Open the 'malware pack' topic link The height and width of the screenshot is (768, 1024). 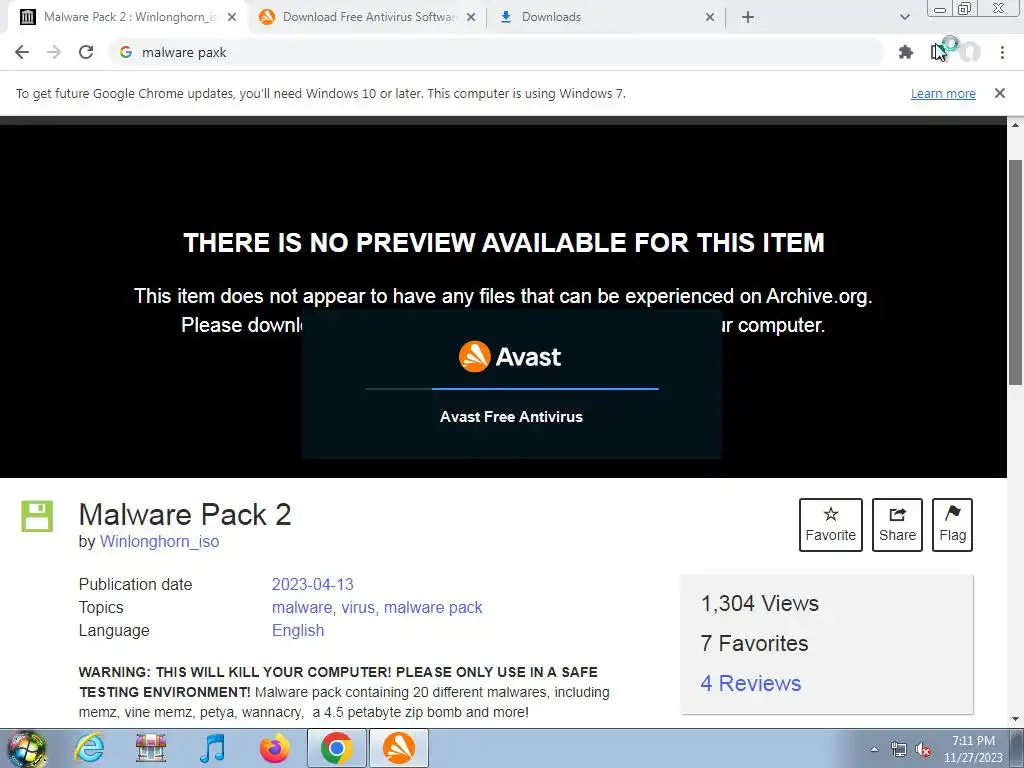point(433,607)
